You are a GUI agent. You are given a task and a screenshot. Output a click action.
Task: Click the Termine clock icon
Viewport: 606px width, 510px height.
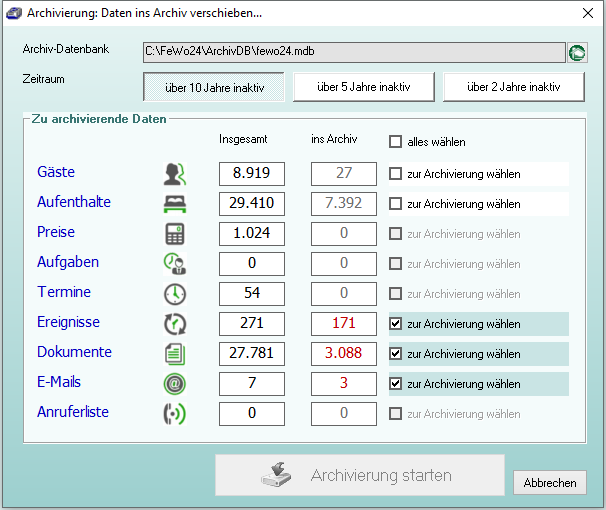click(x=175, y=294)
